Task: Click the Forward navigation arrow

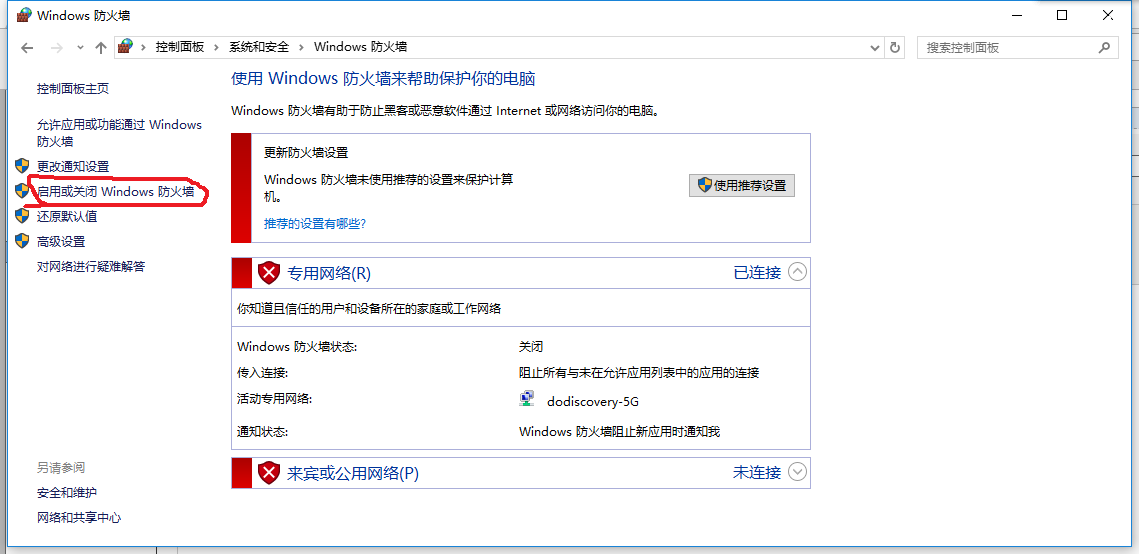Action: [x=57, y=48]
